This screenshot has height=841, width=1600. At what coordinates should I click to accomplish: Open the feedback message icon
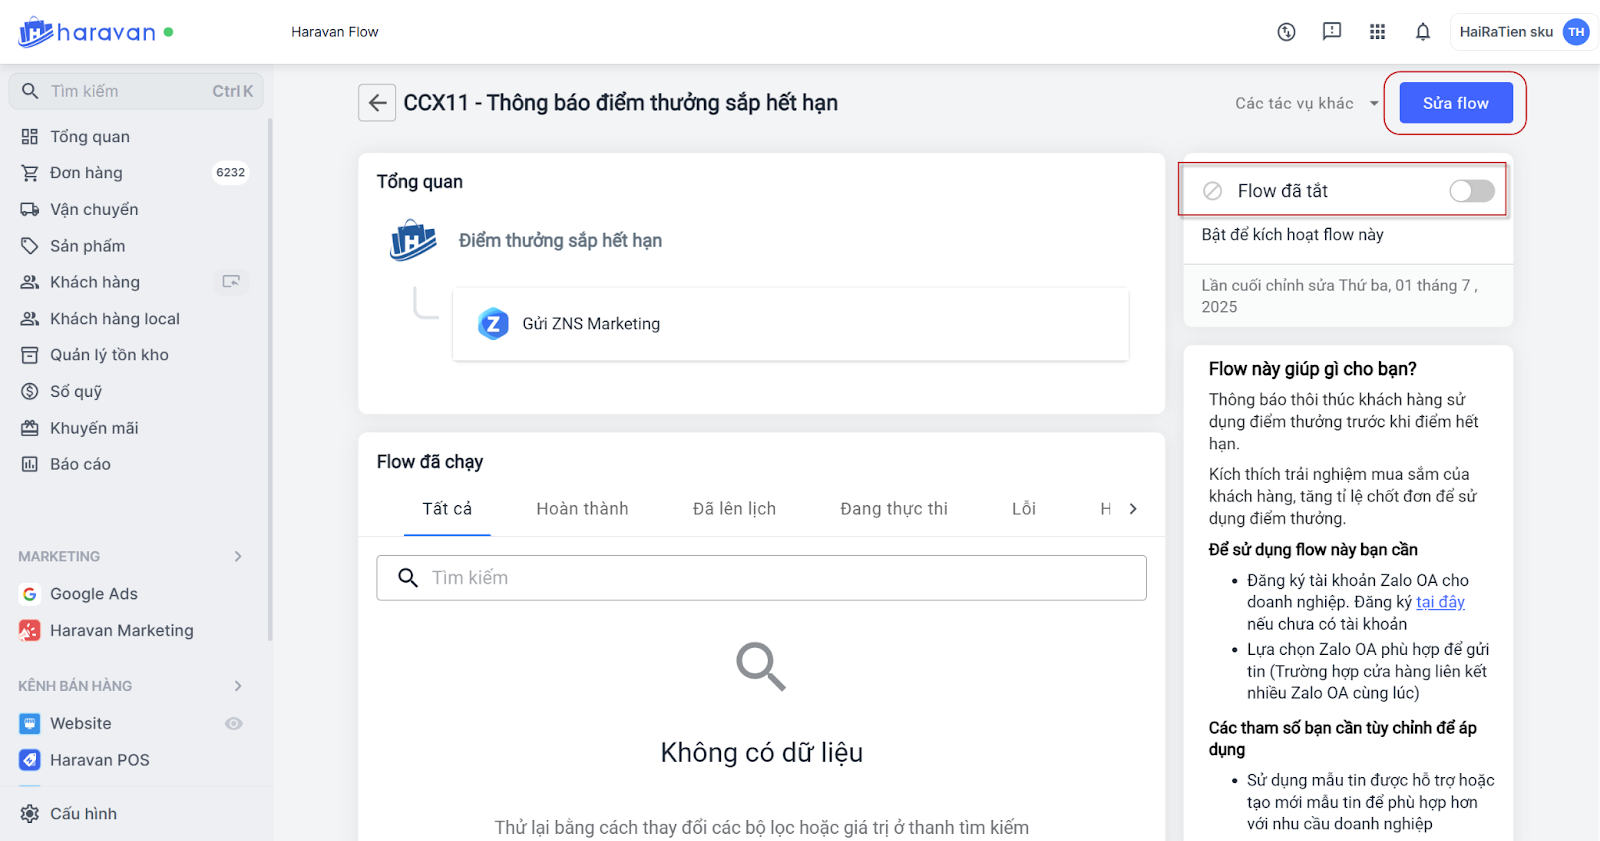pyautogui.click(x=1332, y=32)
